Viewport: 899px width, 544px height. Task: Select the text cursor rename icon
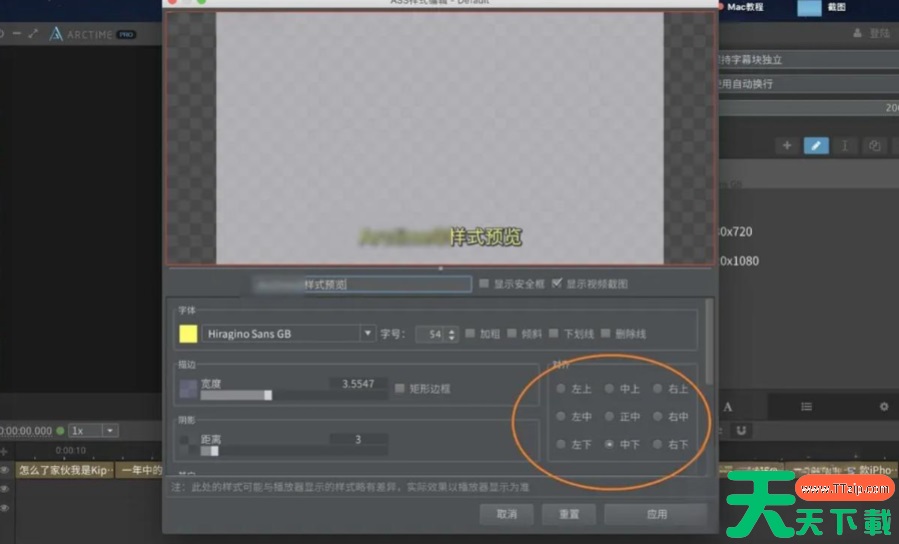[x=845, y=146]
